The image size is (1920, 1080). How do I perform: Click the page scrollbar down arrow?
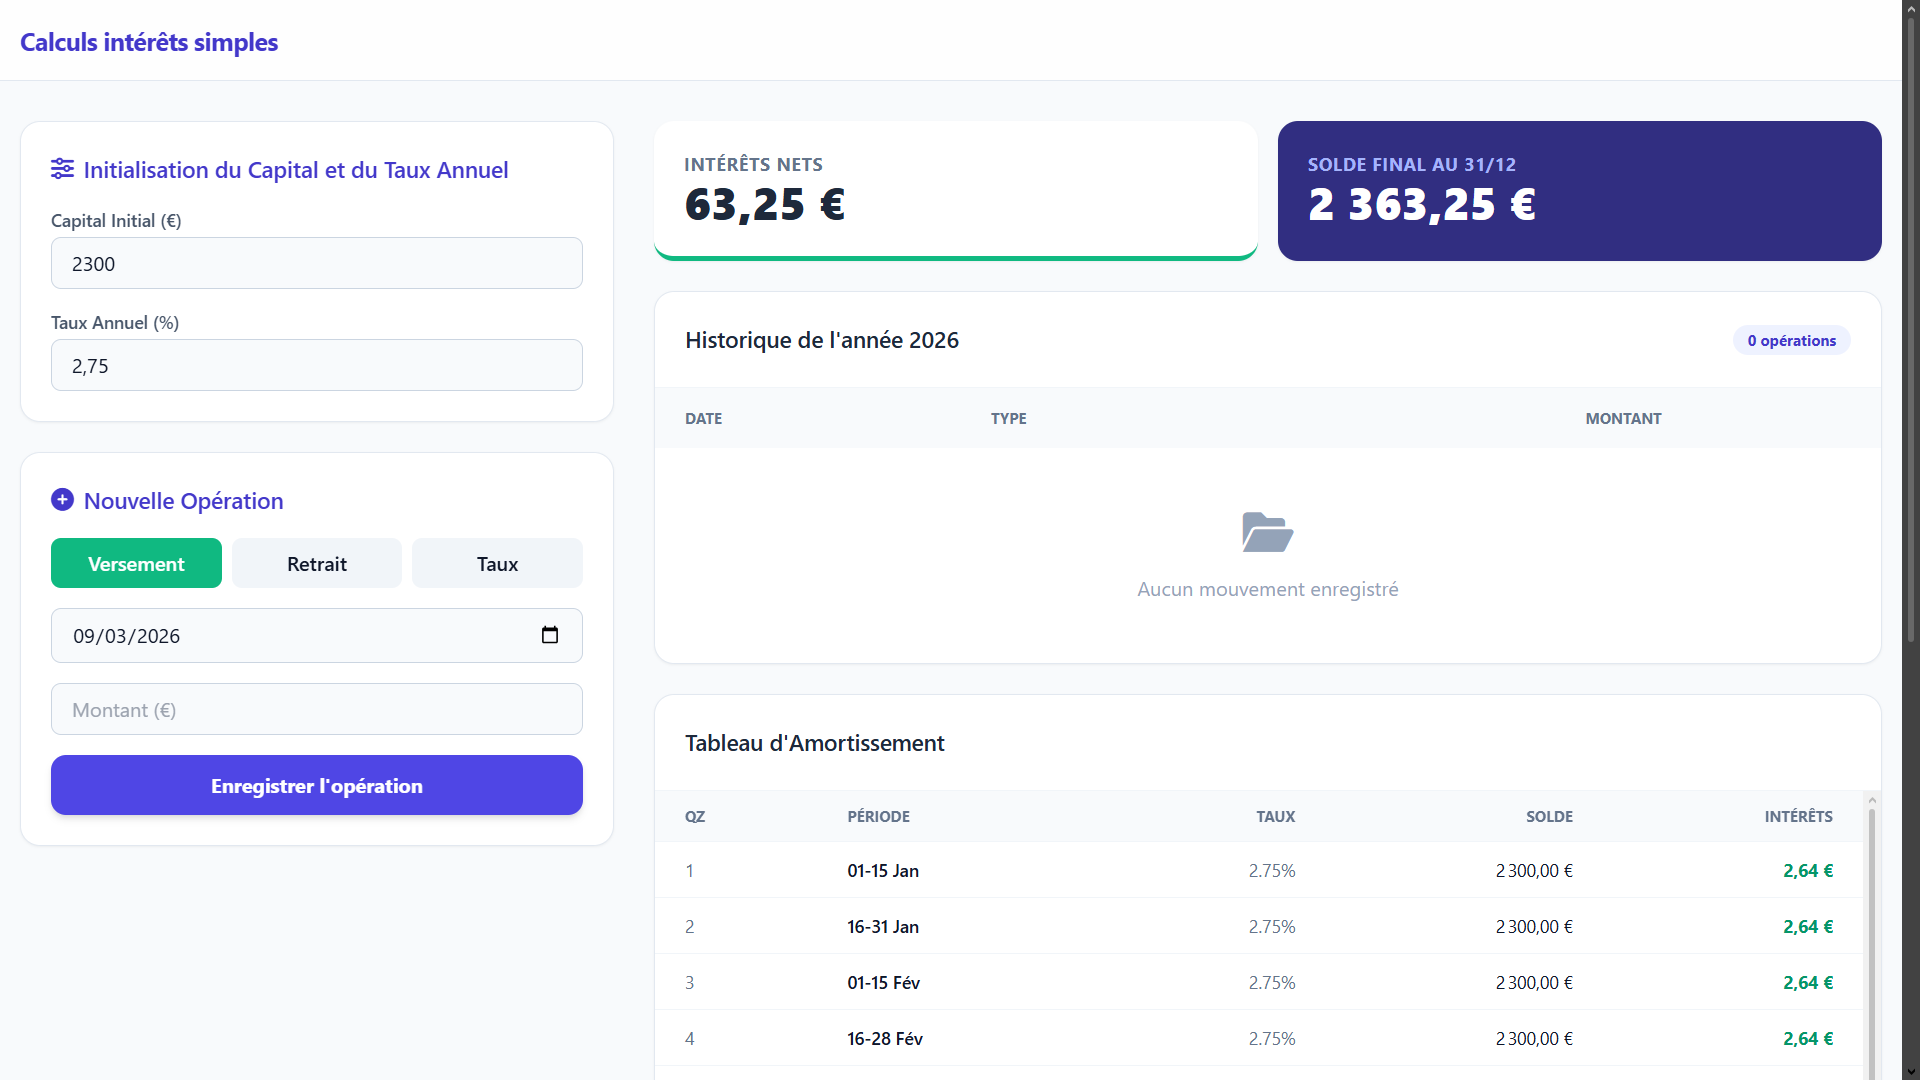point(1910,1071)
